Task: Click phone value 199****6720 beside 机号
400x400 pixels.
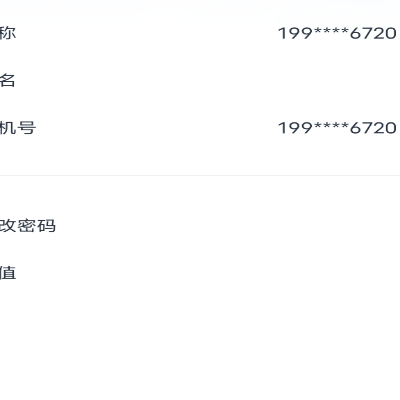Action: point(337,128)
